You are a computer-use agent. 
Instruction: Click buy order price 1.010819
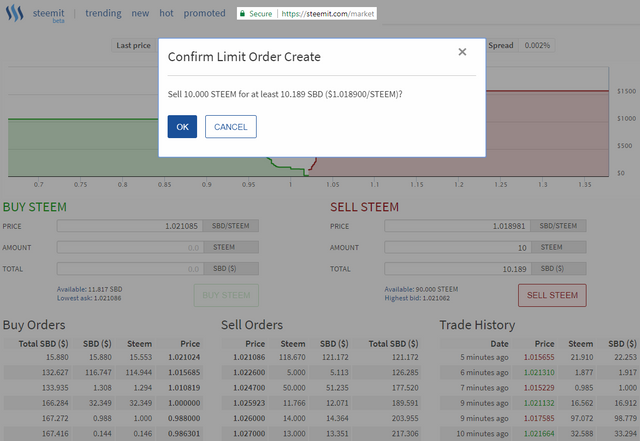[x=184, y=388]
